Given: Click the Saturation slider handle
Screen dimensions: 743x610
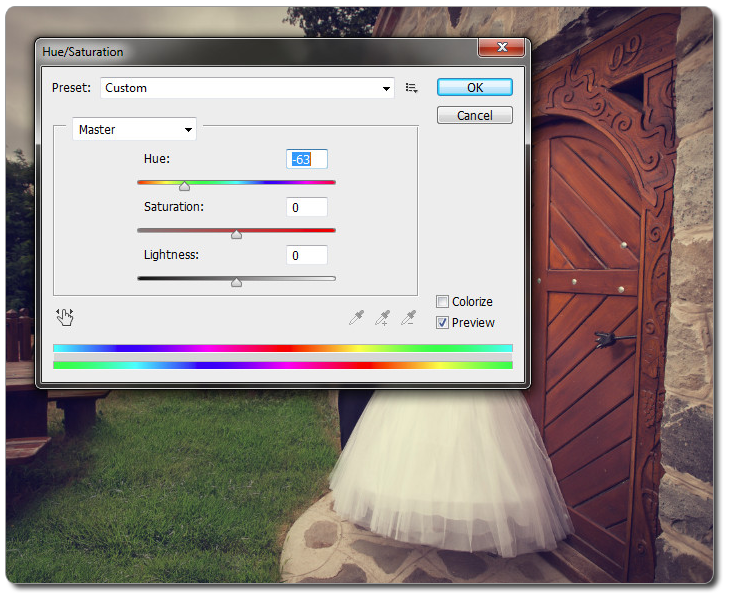Looking at the screenshot, I should pos(236,234).
